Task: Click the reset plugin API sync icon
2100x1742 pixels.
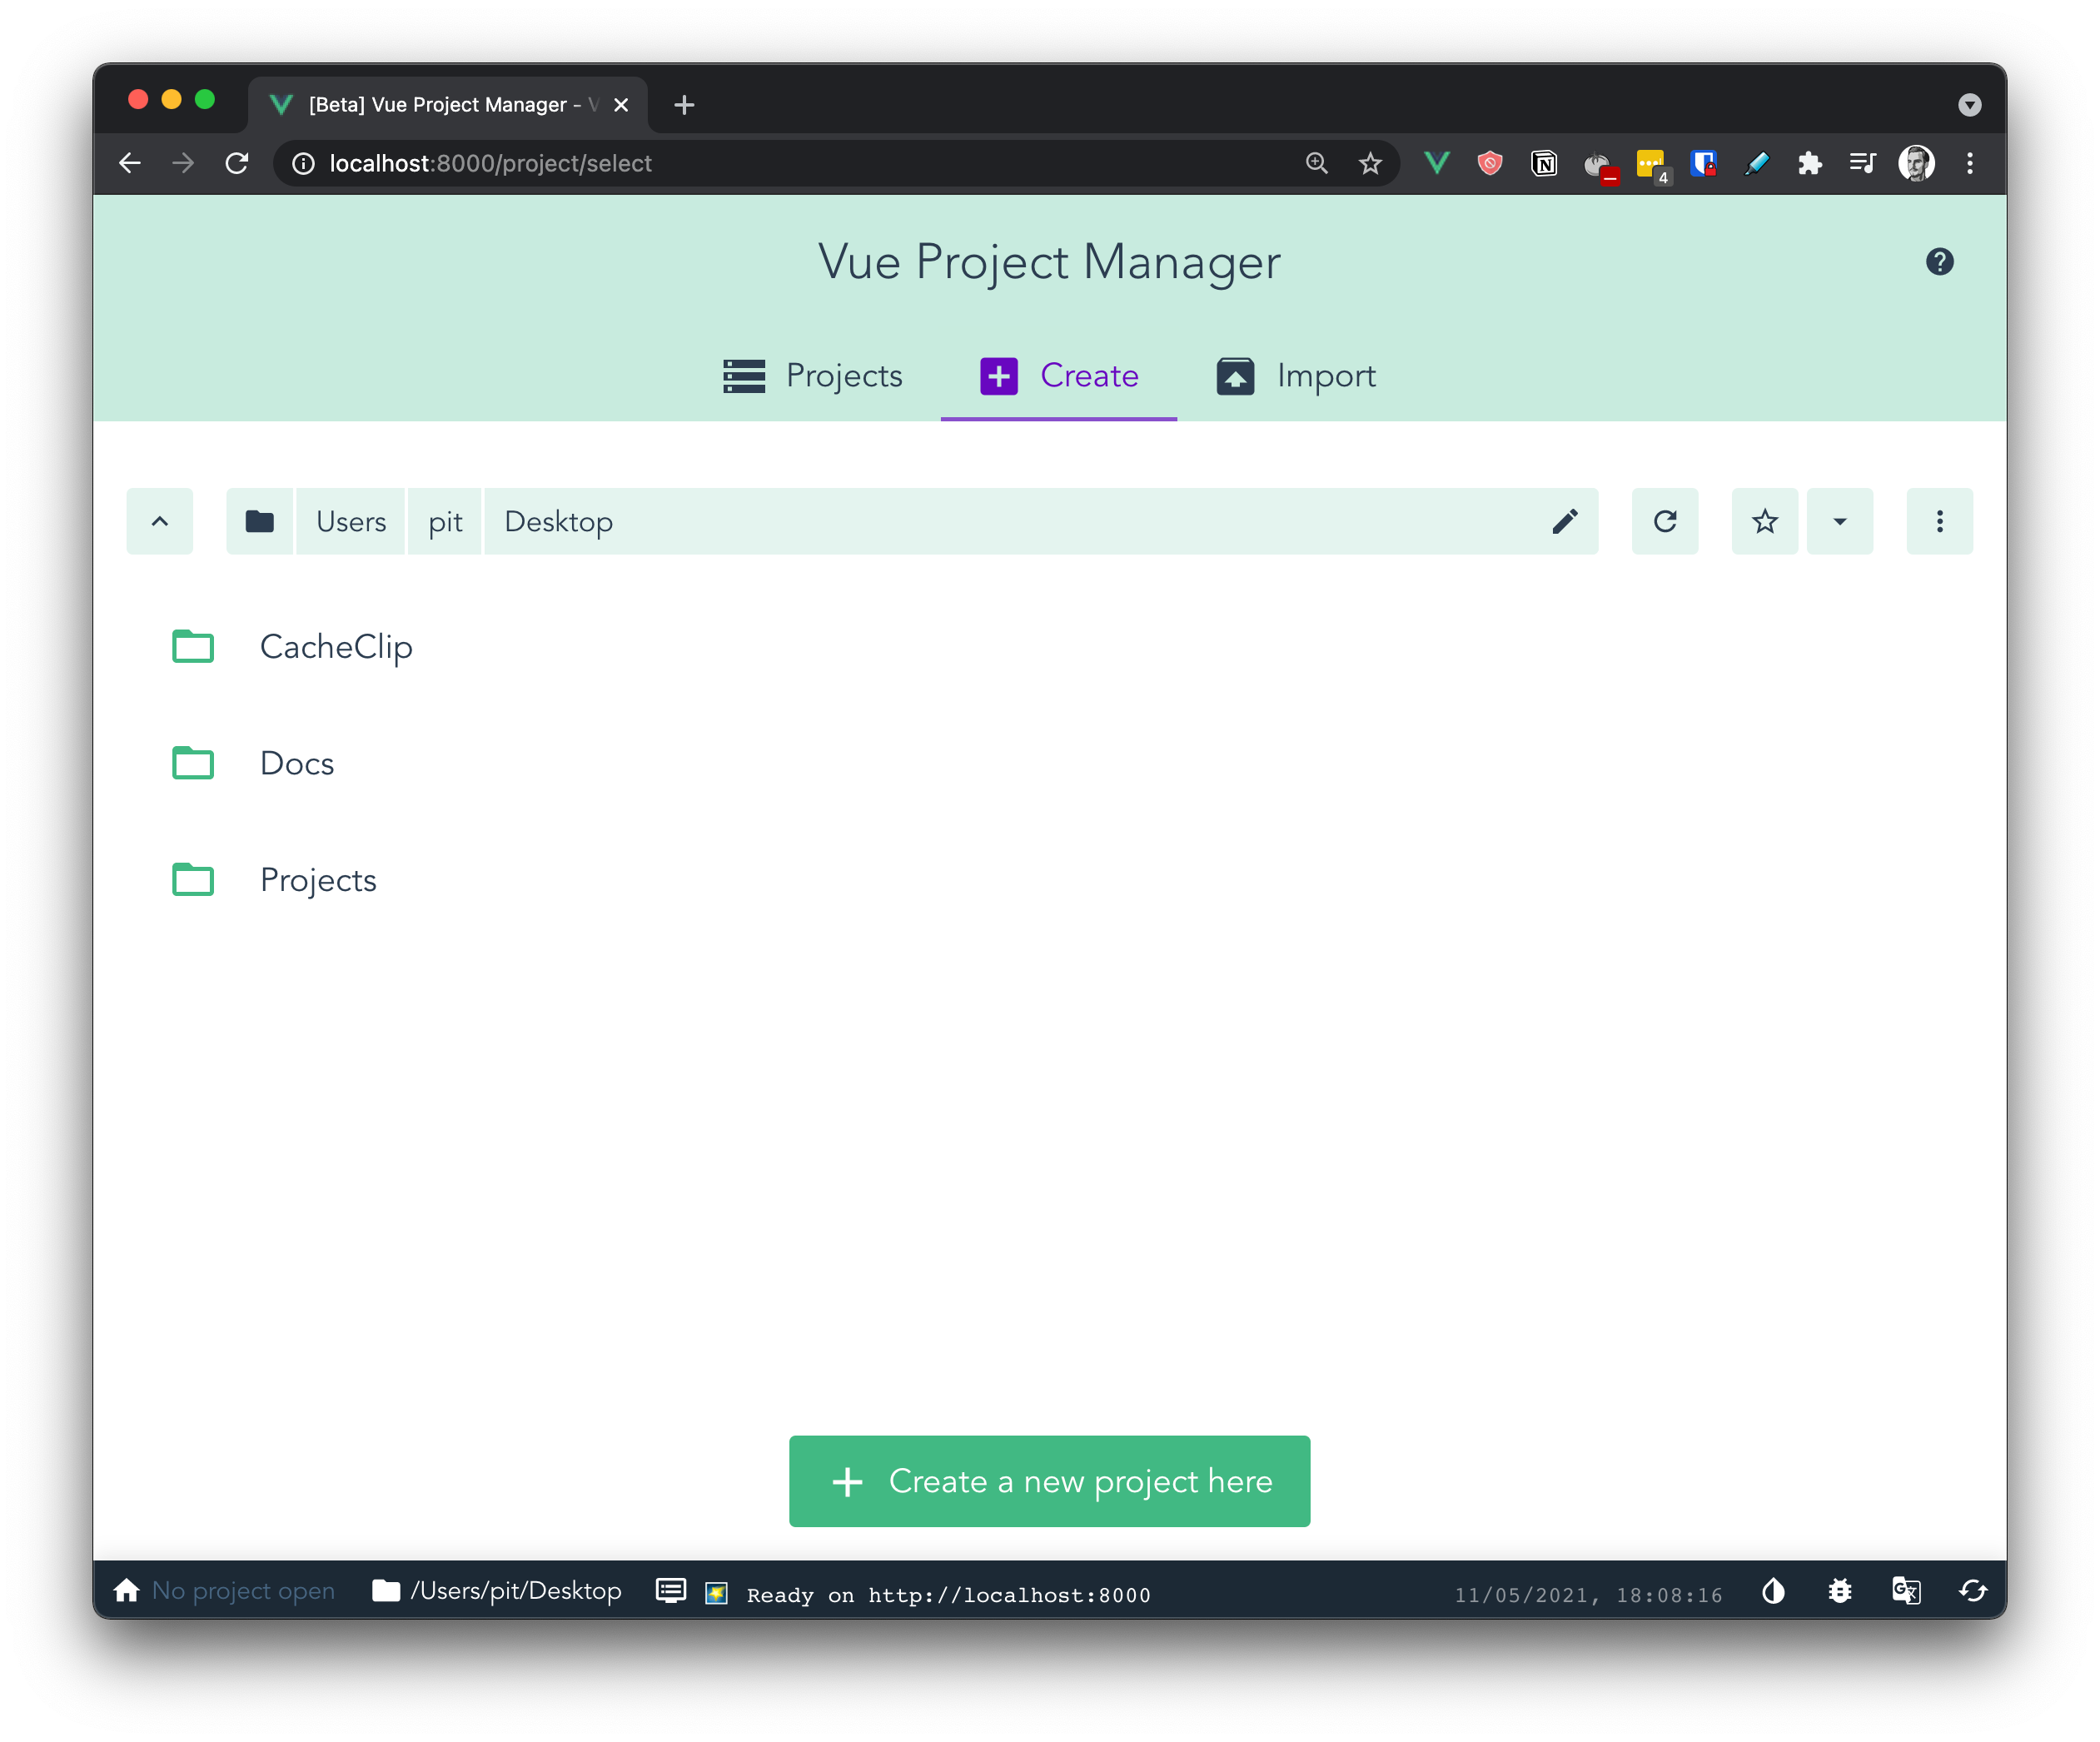Action: pyautogui.click(x=1973, y=1590)
